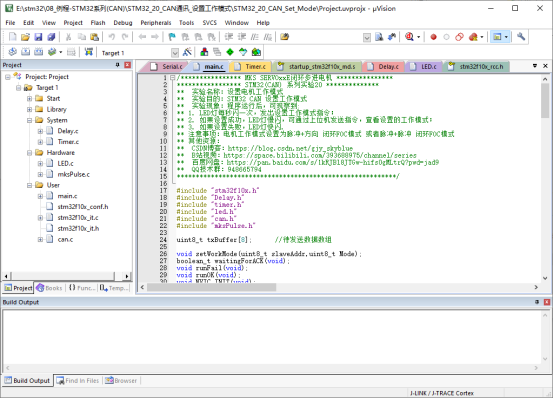Open the Debug menu
This screenshot has height=398, width=554.
123,23
